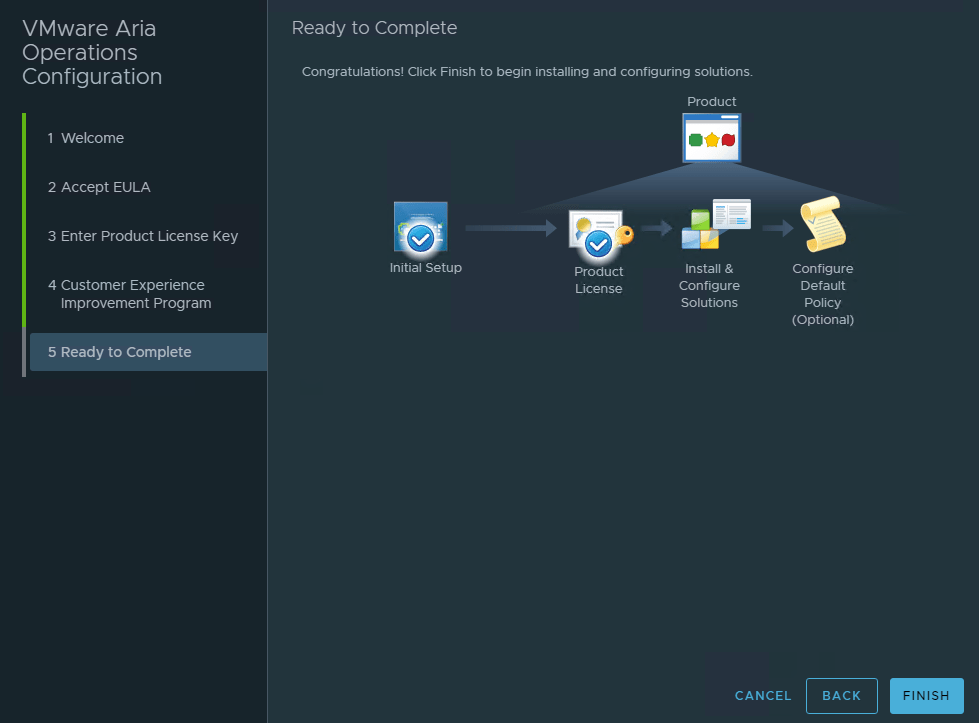
Task: Click the "Initial Setup" text label
Action: [x=426, y=268]
